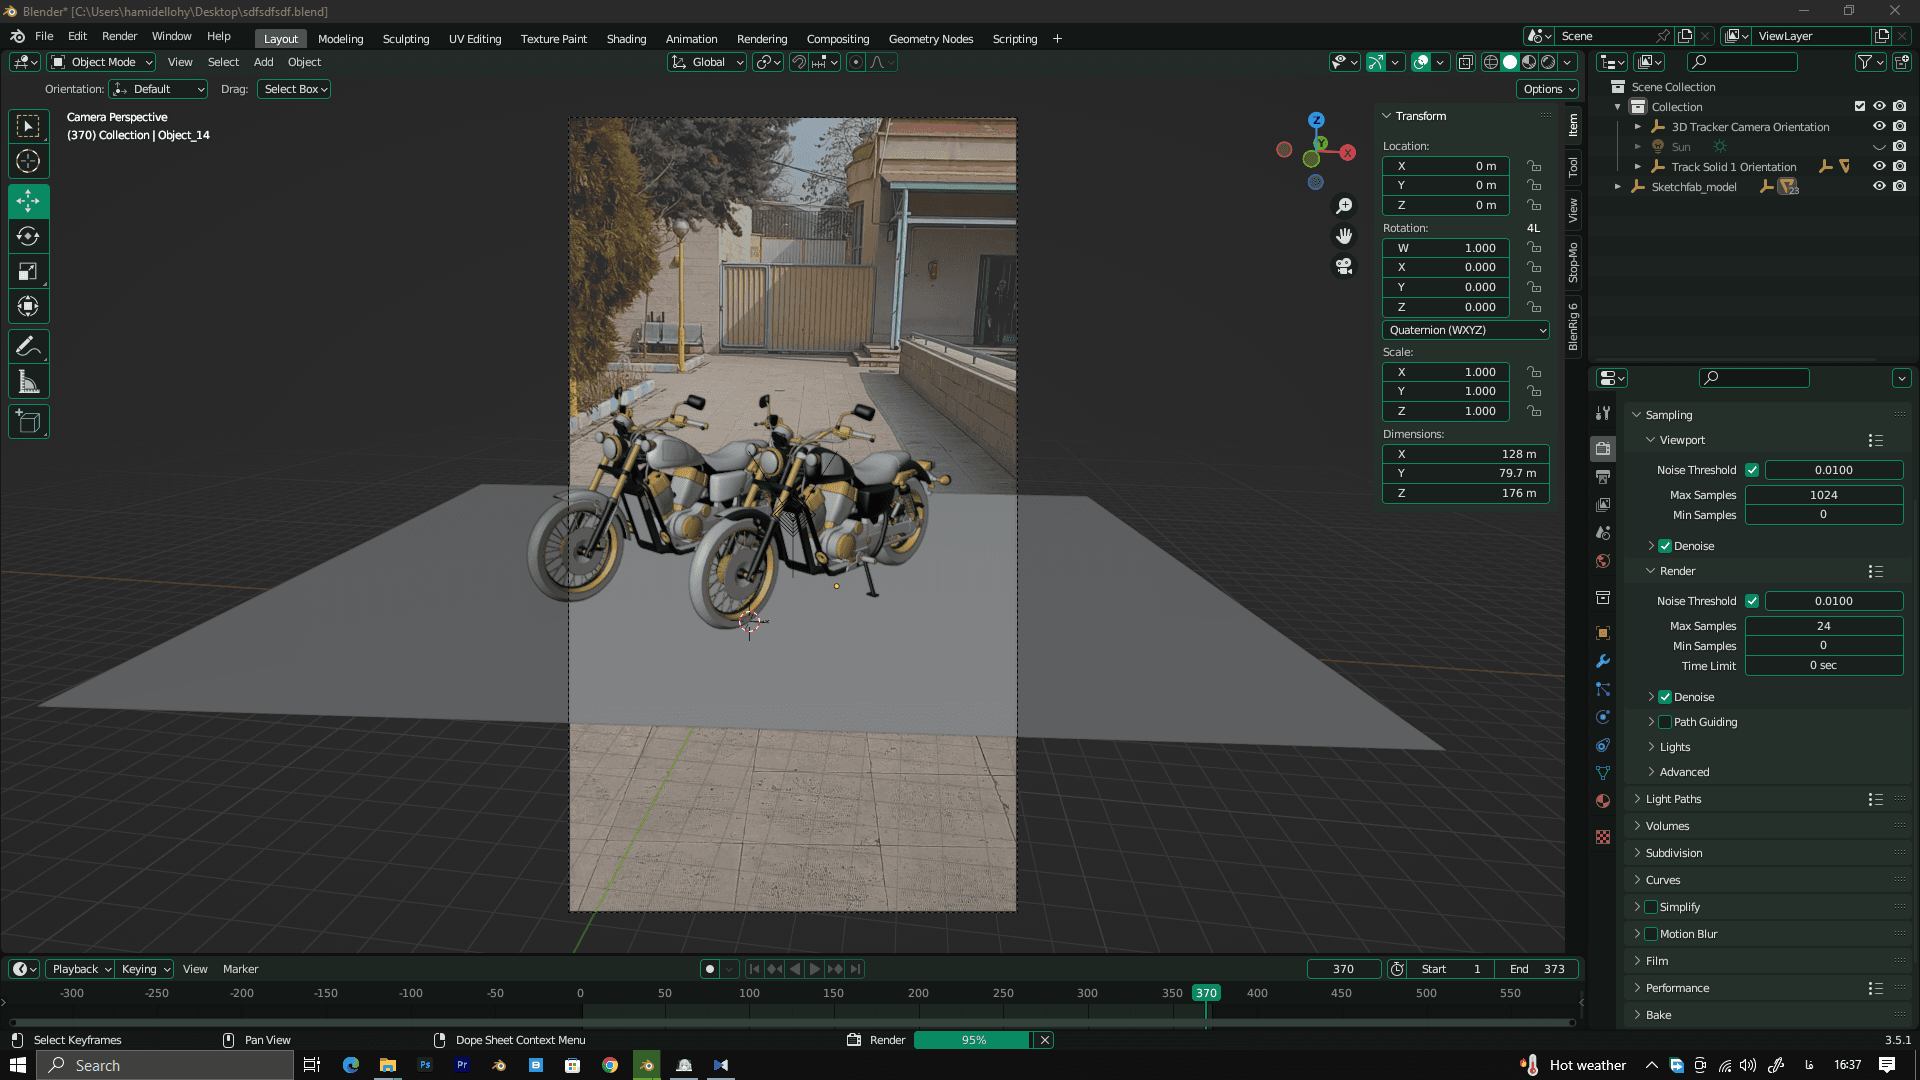Toggle viewport gizmos visibility

pyautogui.click(x=1376, y=62)
